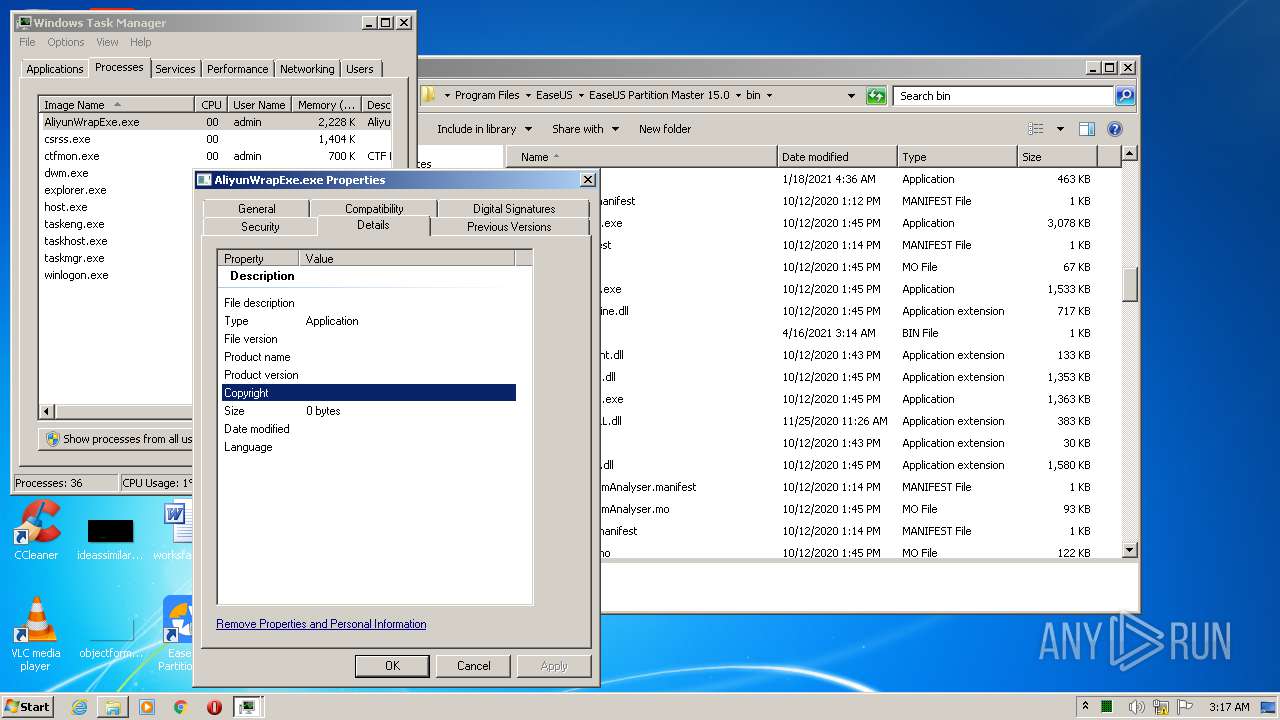
Task: Select csrss.exe process row
Action: [x=215, y=139]
